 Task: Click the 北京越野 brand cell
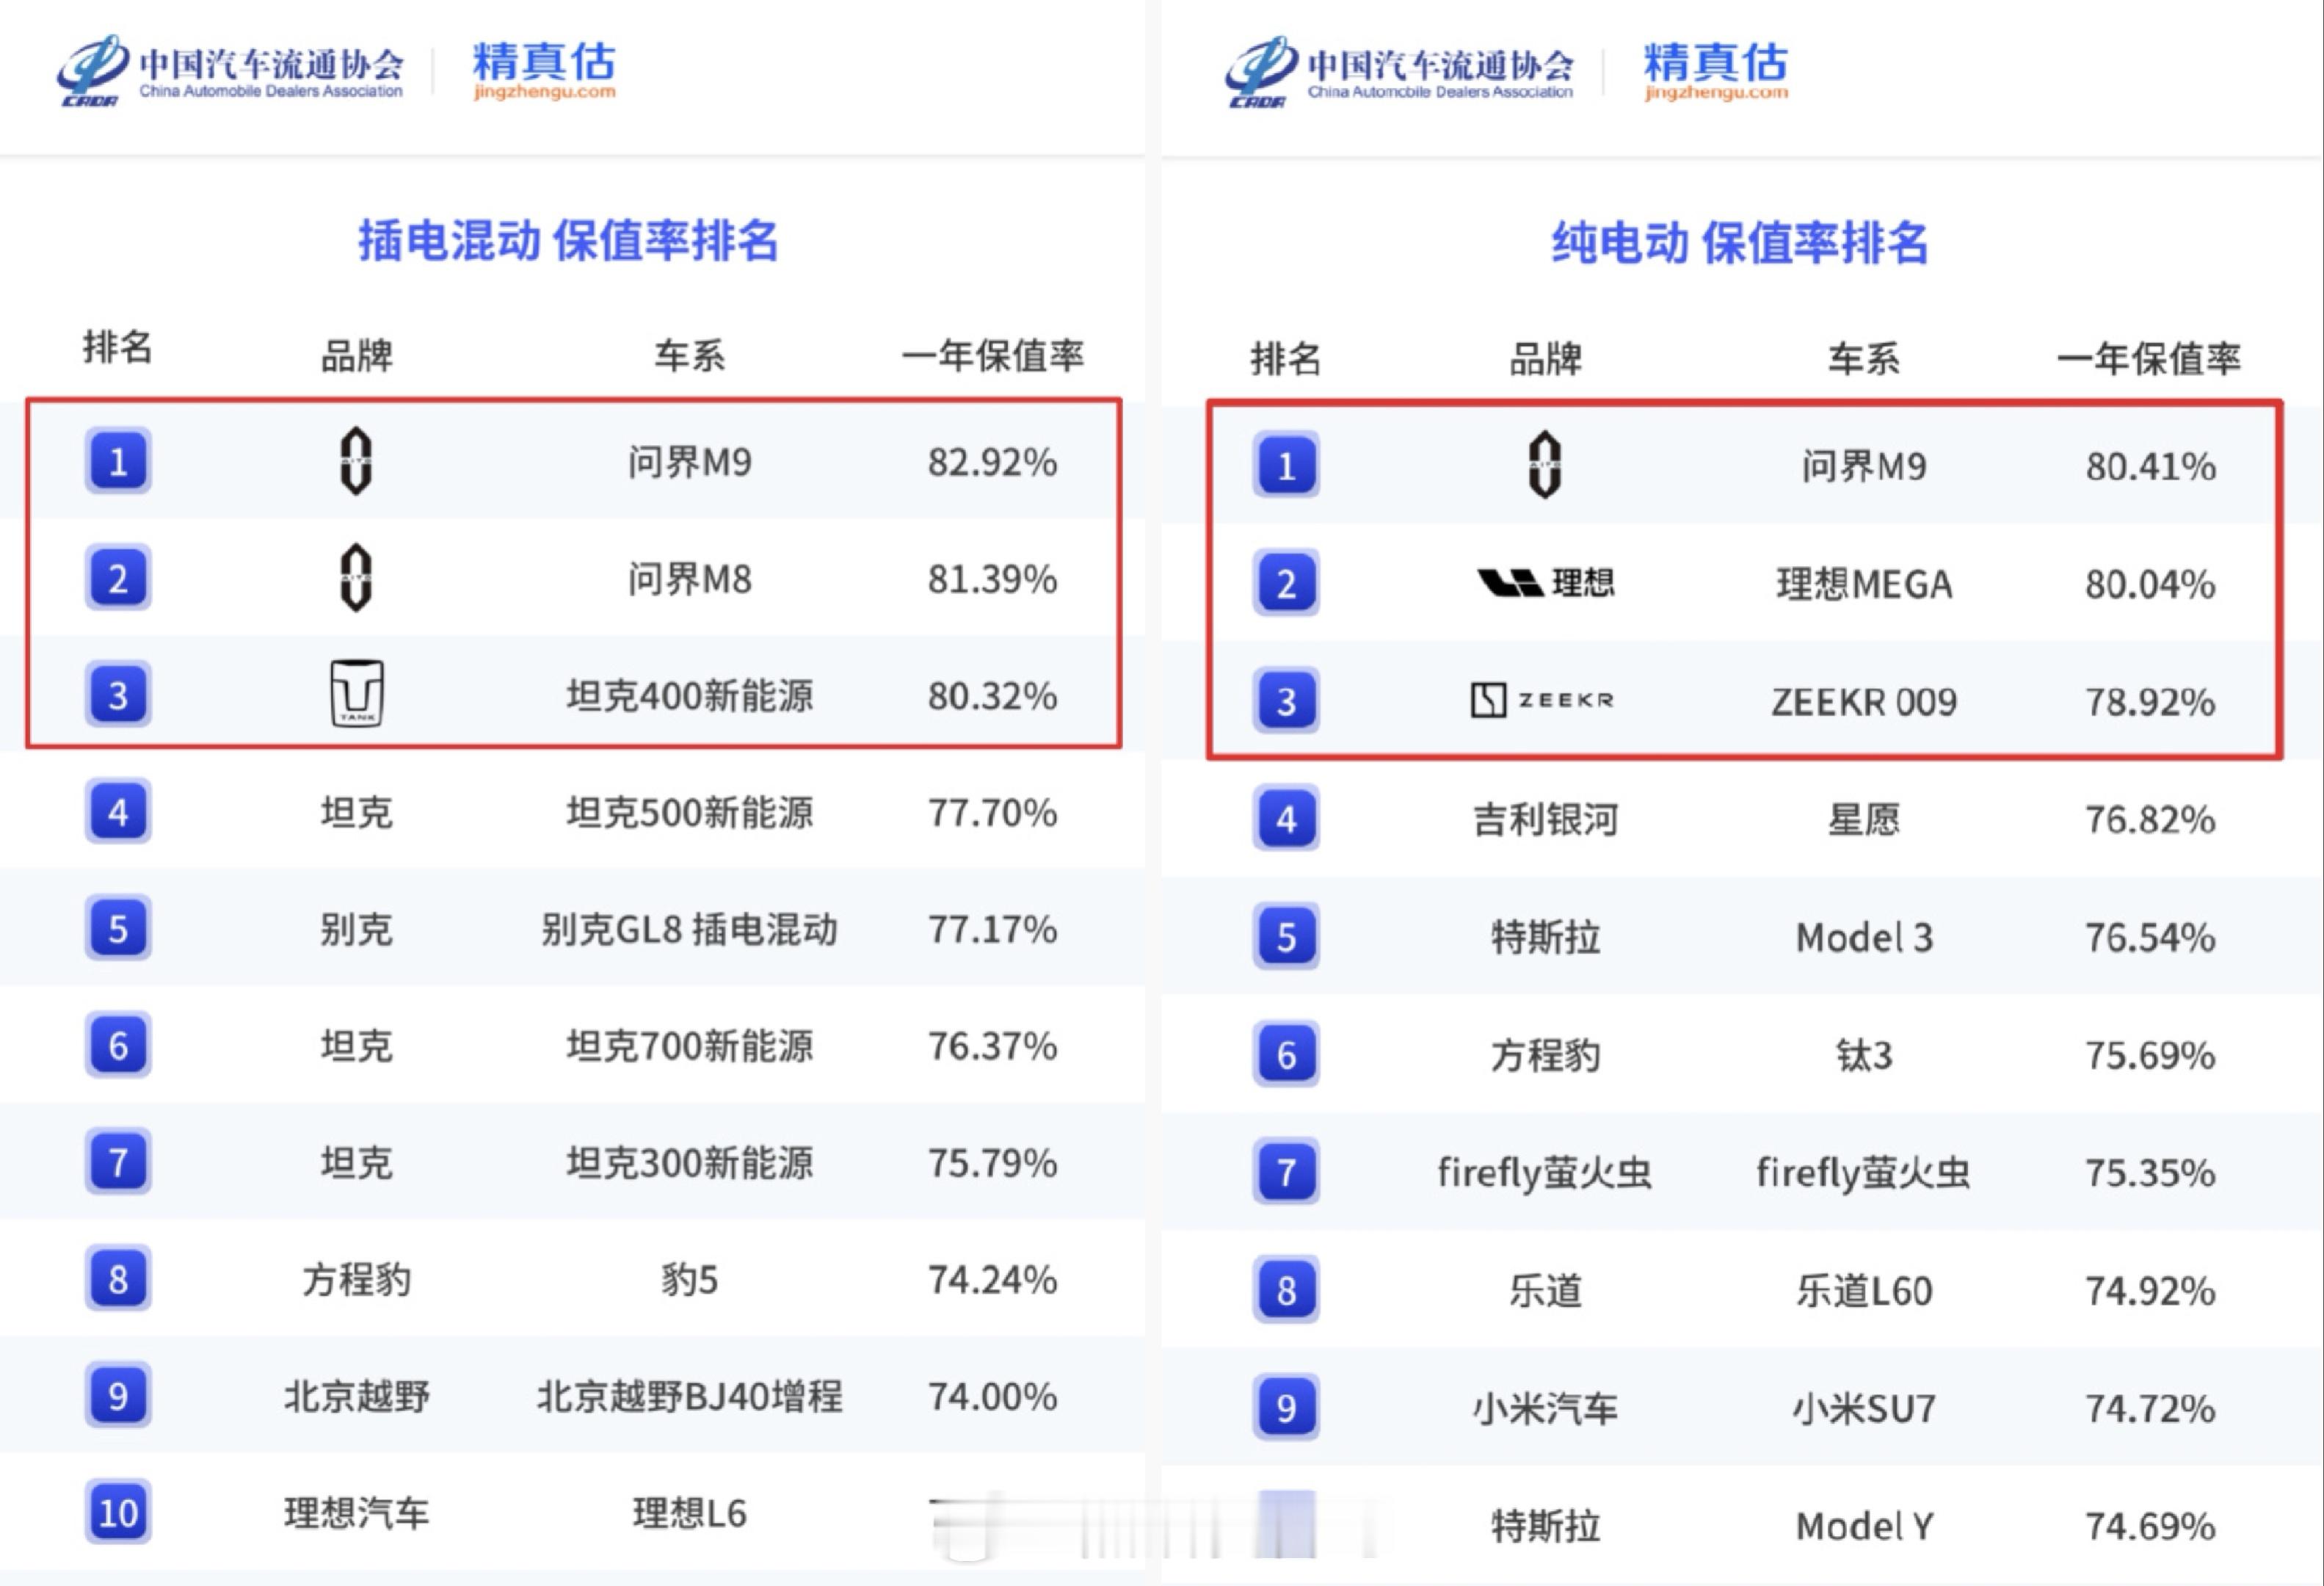pyautogui.click(x=357, y=1396)
